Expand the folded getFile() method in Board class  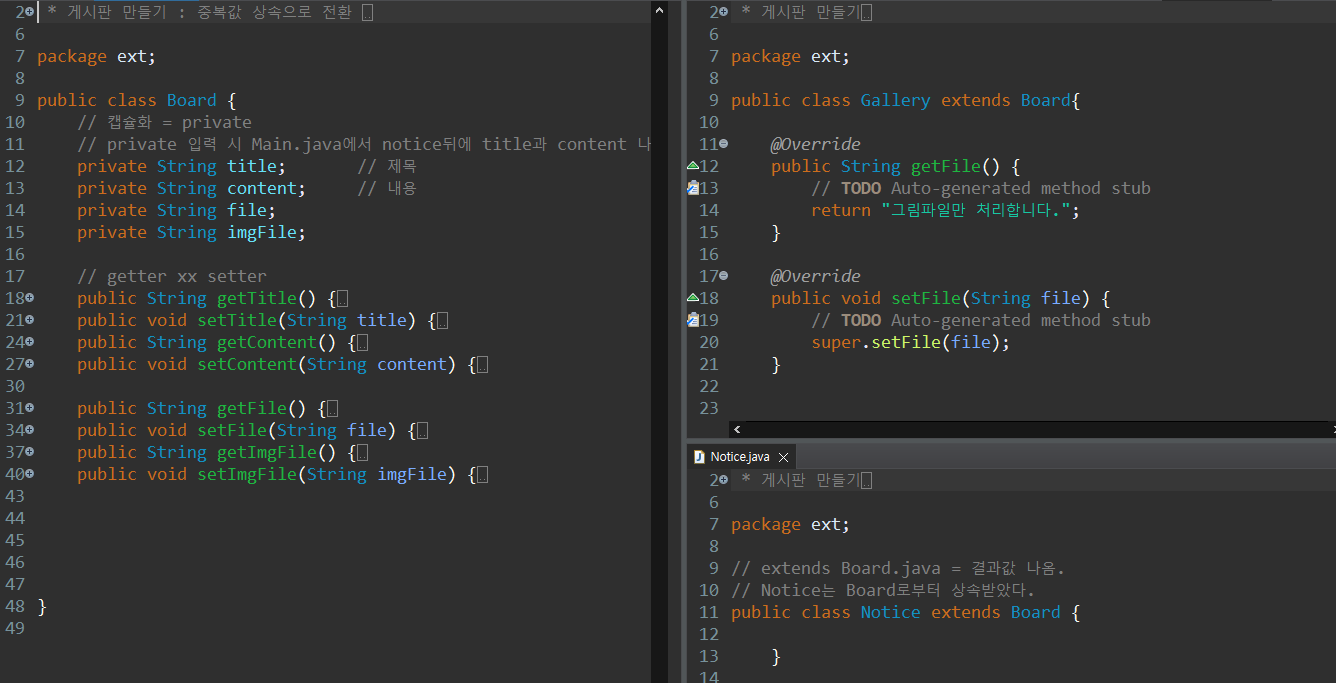[x=30, y=408]
